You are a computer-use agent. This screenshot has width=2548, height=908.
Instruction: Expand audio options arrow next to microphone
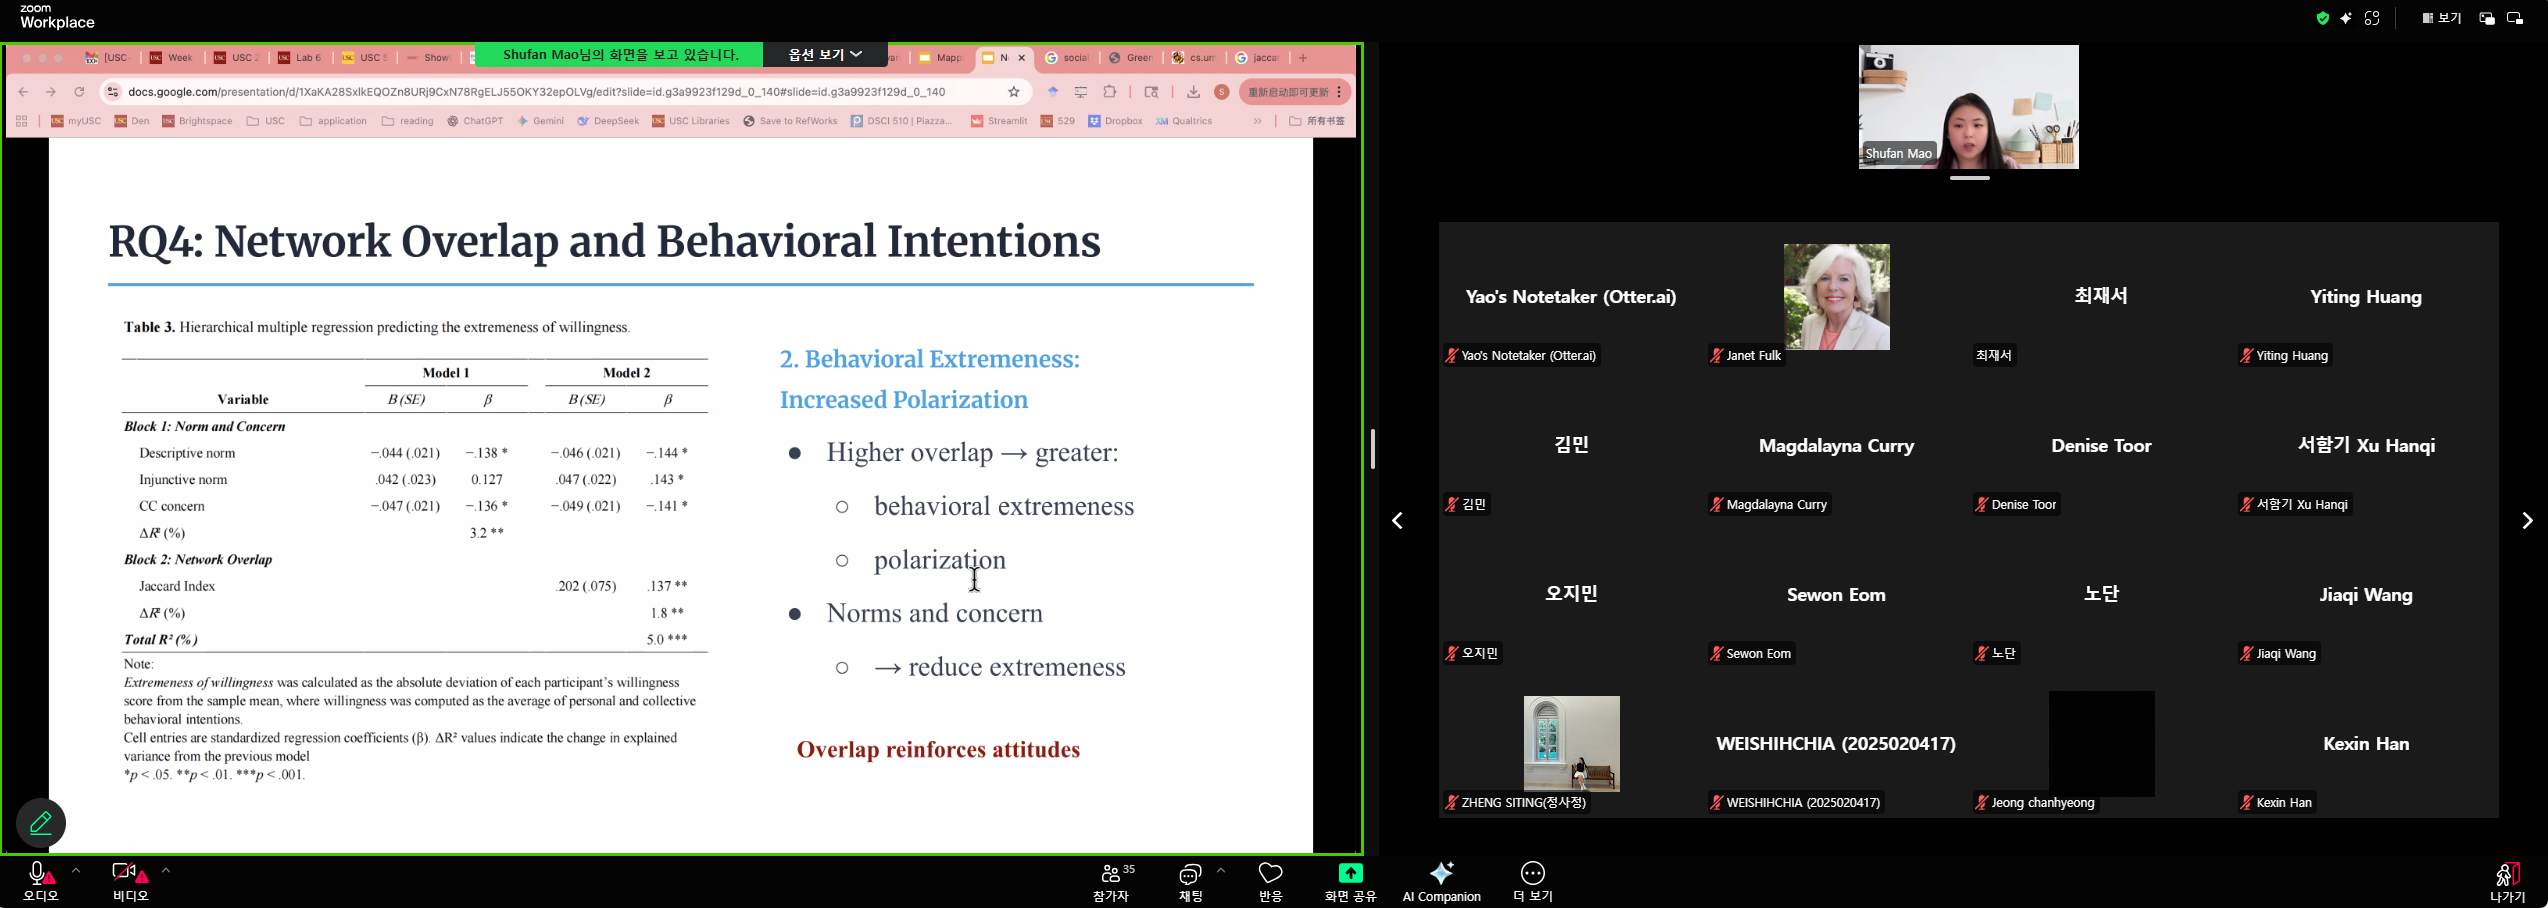[76, 870]
